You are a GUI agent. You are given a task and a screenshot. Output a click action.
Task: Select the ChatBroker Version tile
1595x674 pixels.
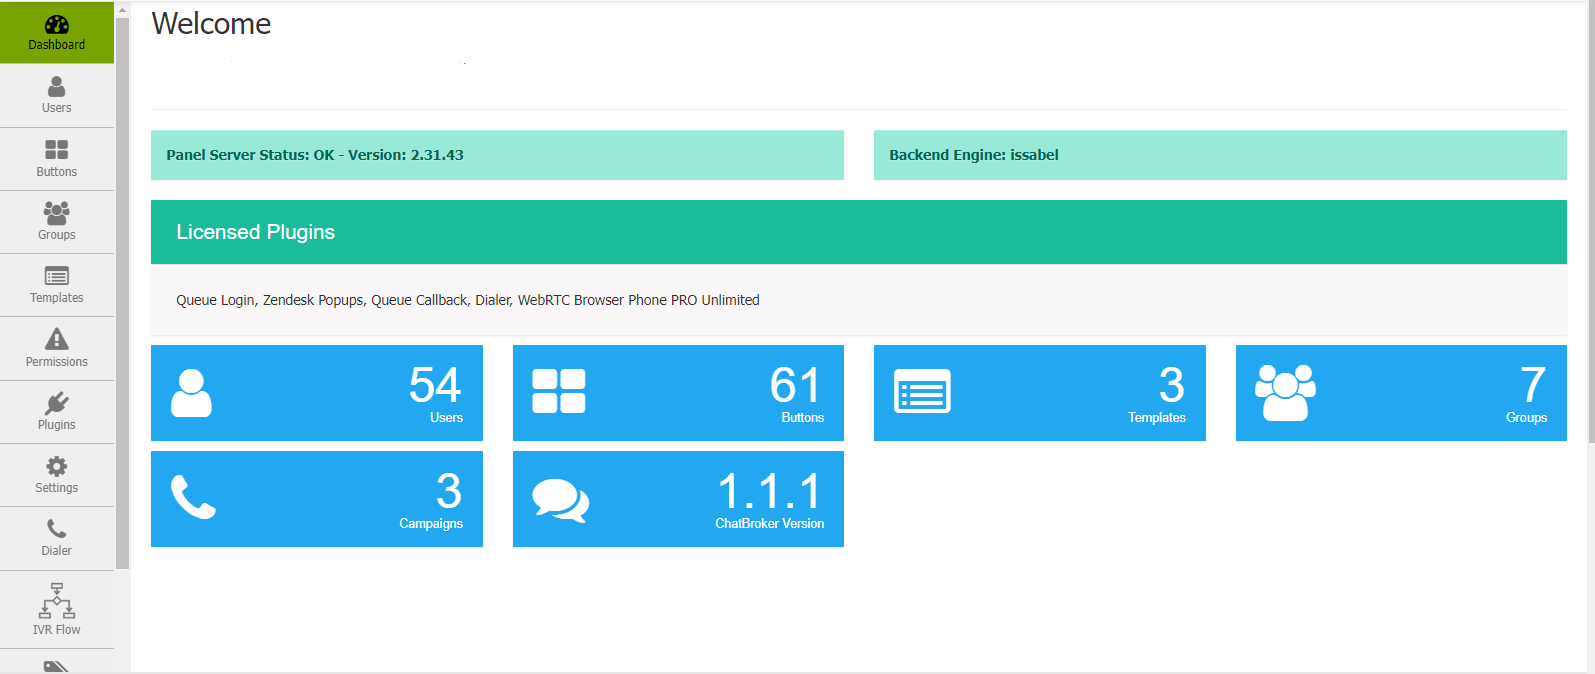(x=678, y=499)
